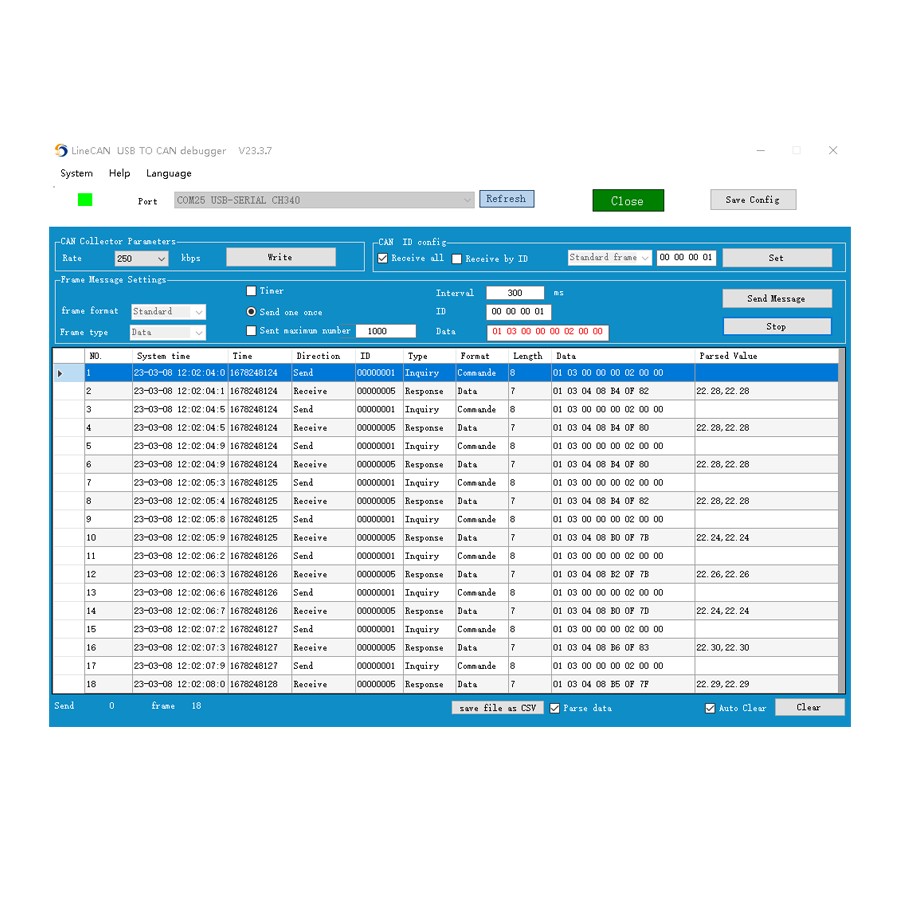Click save file as CSV button
This screenshot has height=900, width=900.
pos(497,708)
